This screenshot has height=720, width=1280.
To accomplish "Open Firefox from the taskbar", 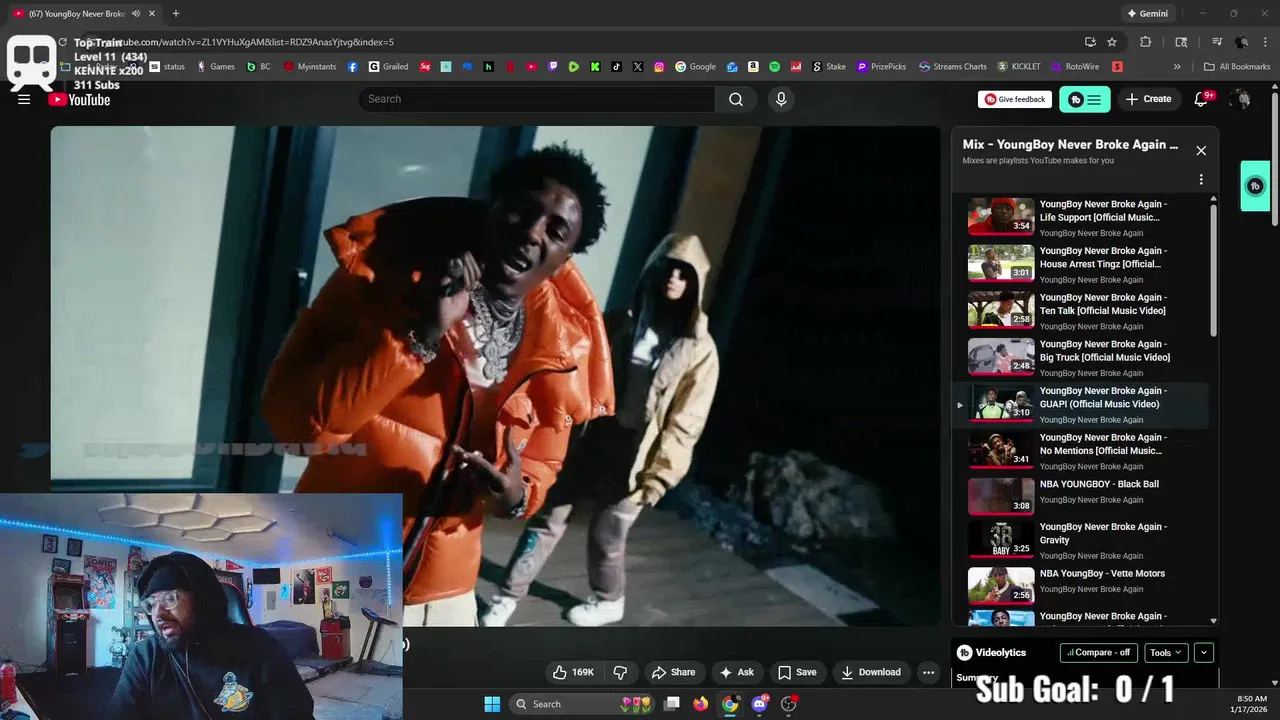I will click(701, 704).
